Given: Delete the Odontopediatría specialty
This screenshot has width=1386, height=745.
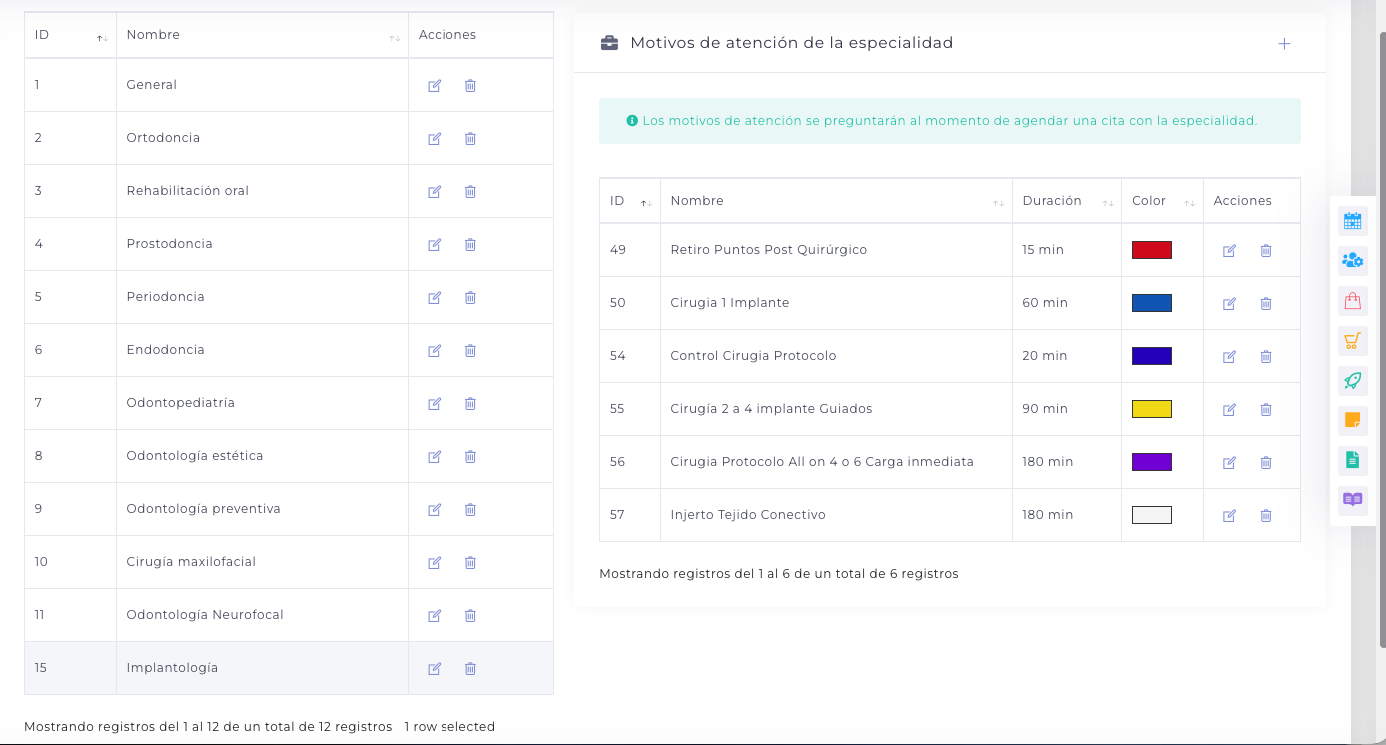Looking at the screenshot, I should click(470, 404).
